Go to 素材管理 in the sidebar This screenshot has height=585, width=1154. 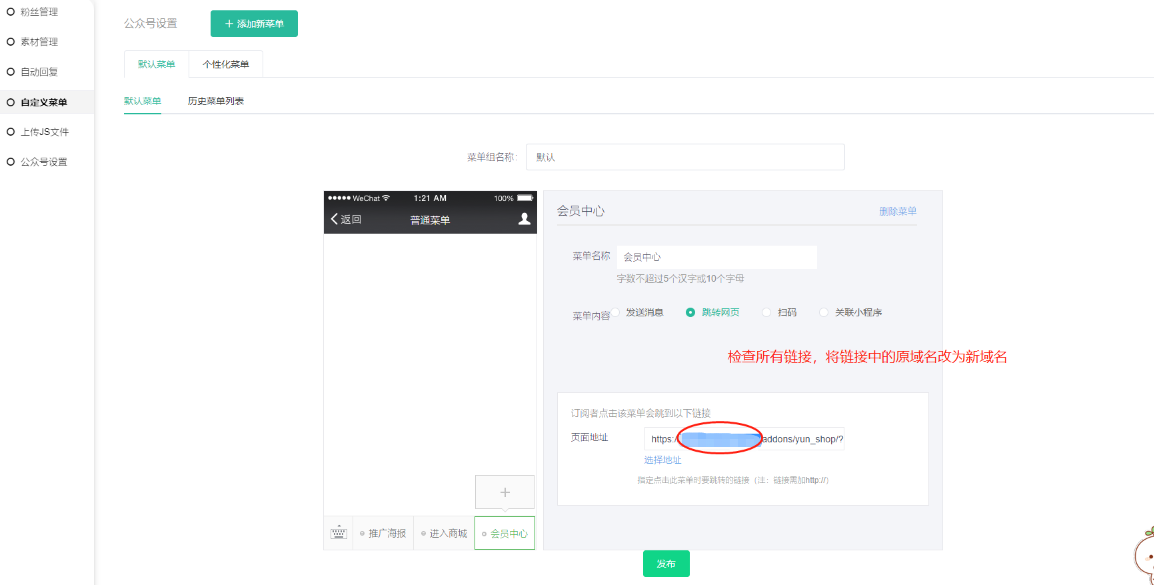pyautogui.click(x=38, y=42)
